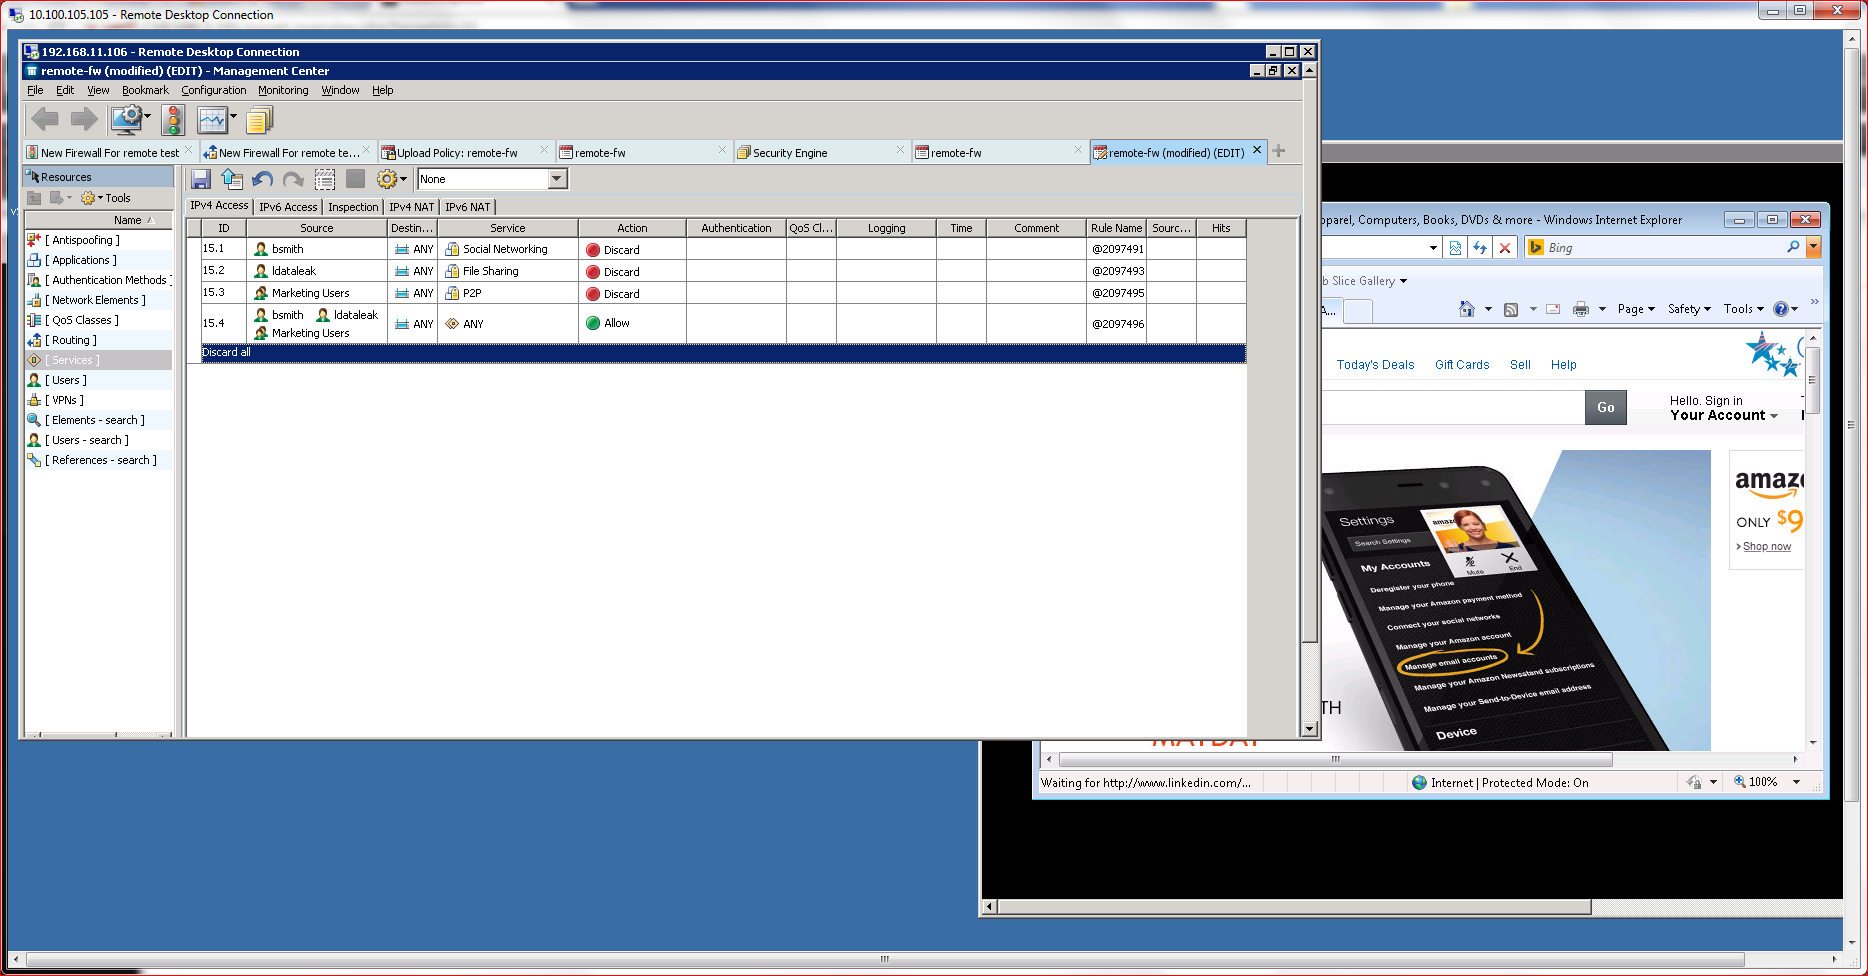Expand the monitoring chart dropdown arrow
Screen dimensions: 1868x976
pos(233,117)
